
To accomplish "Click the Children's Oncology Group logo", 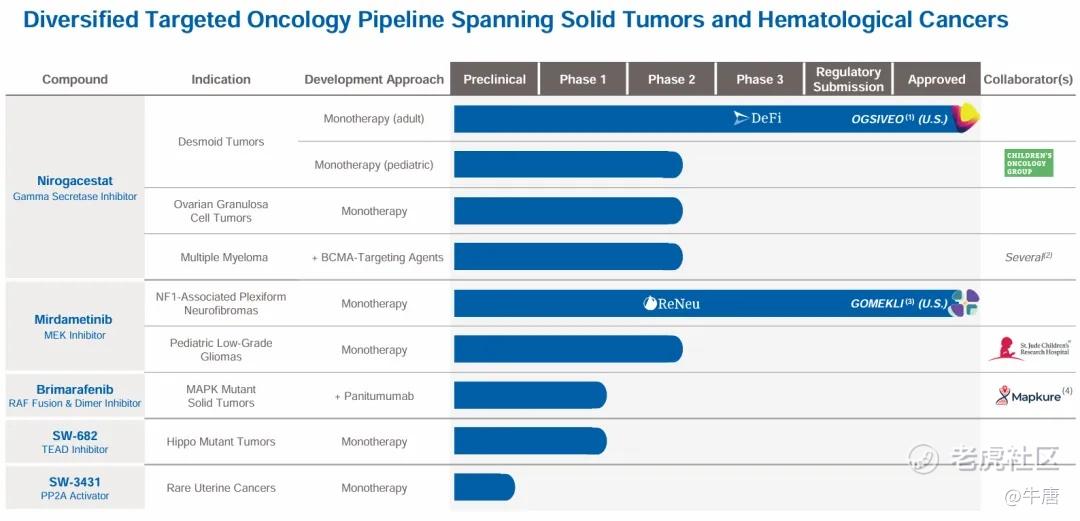I will (1029, 163).
